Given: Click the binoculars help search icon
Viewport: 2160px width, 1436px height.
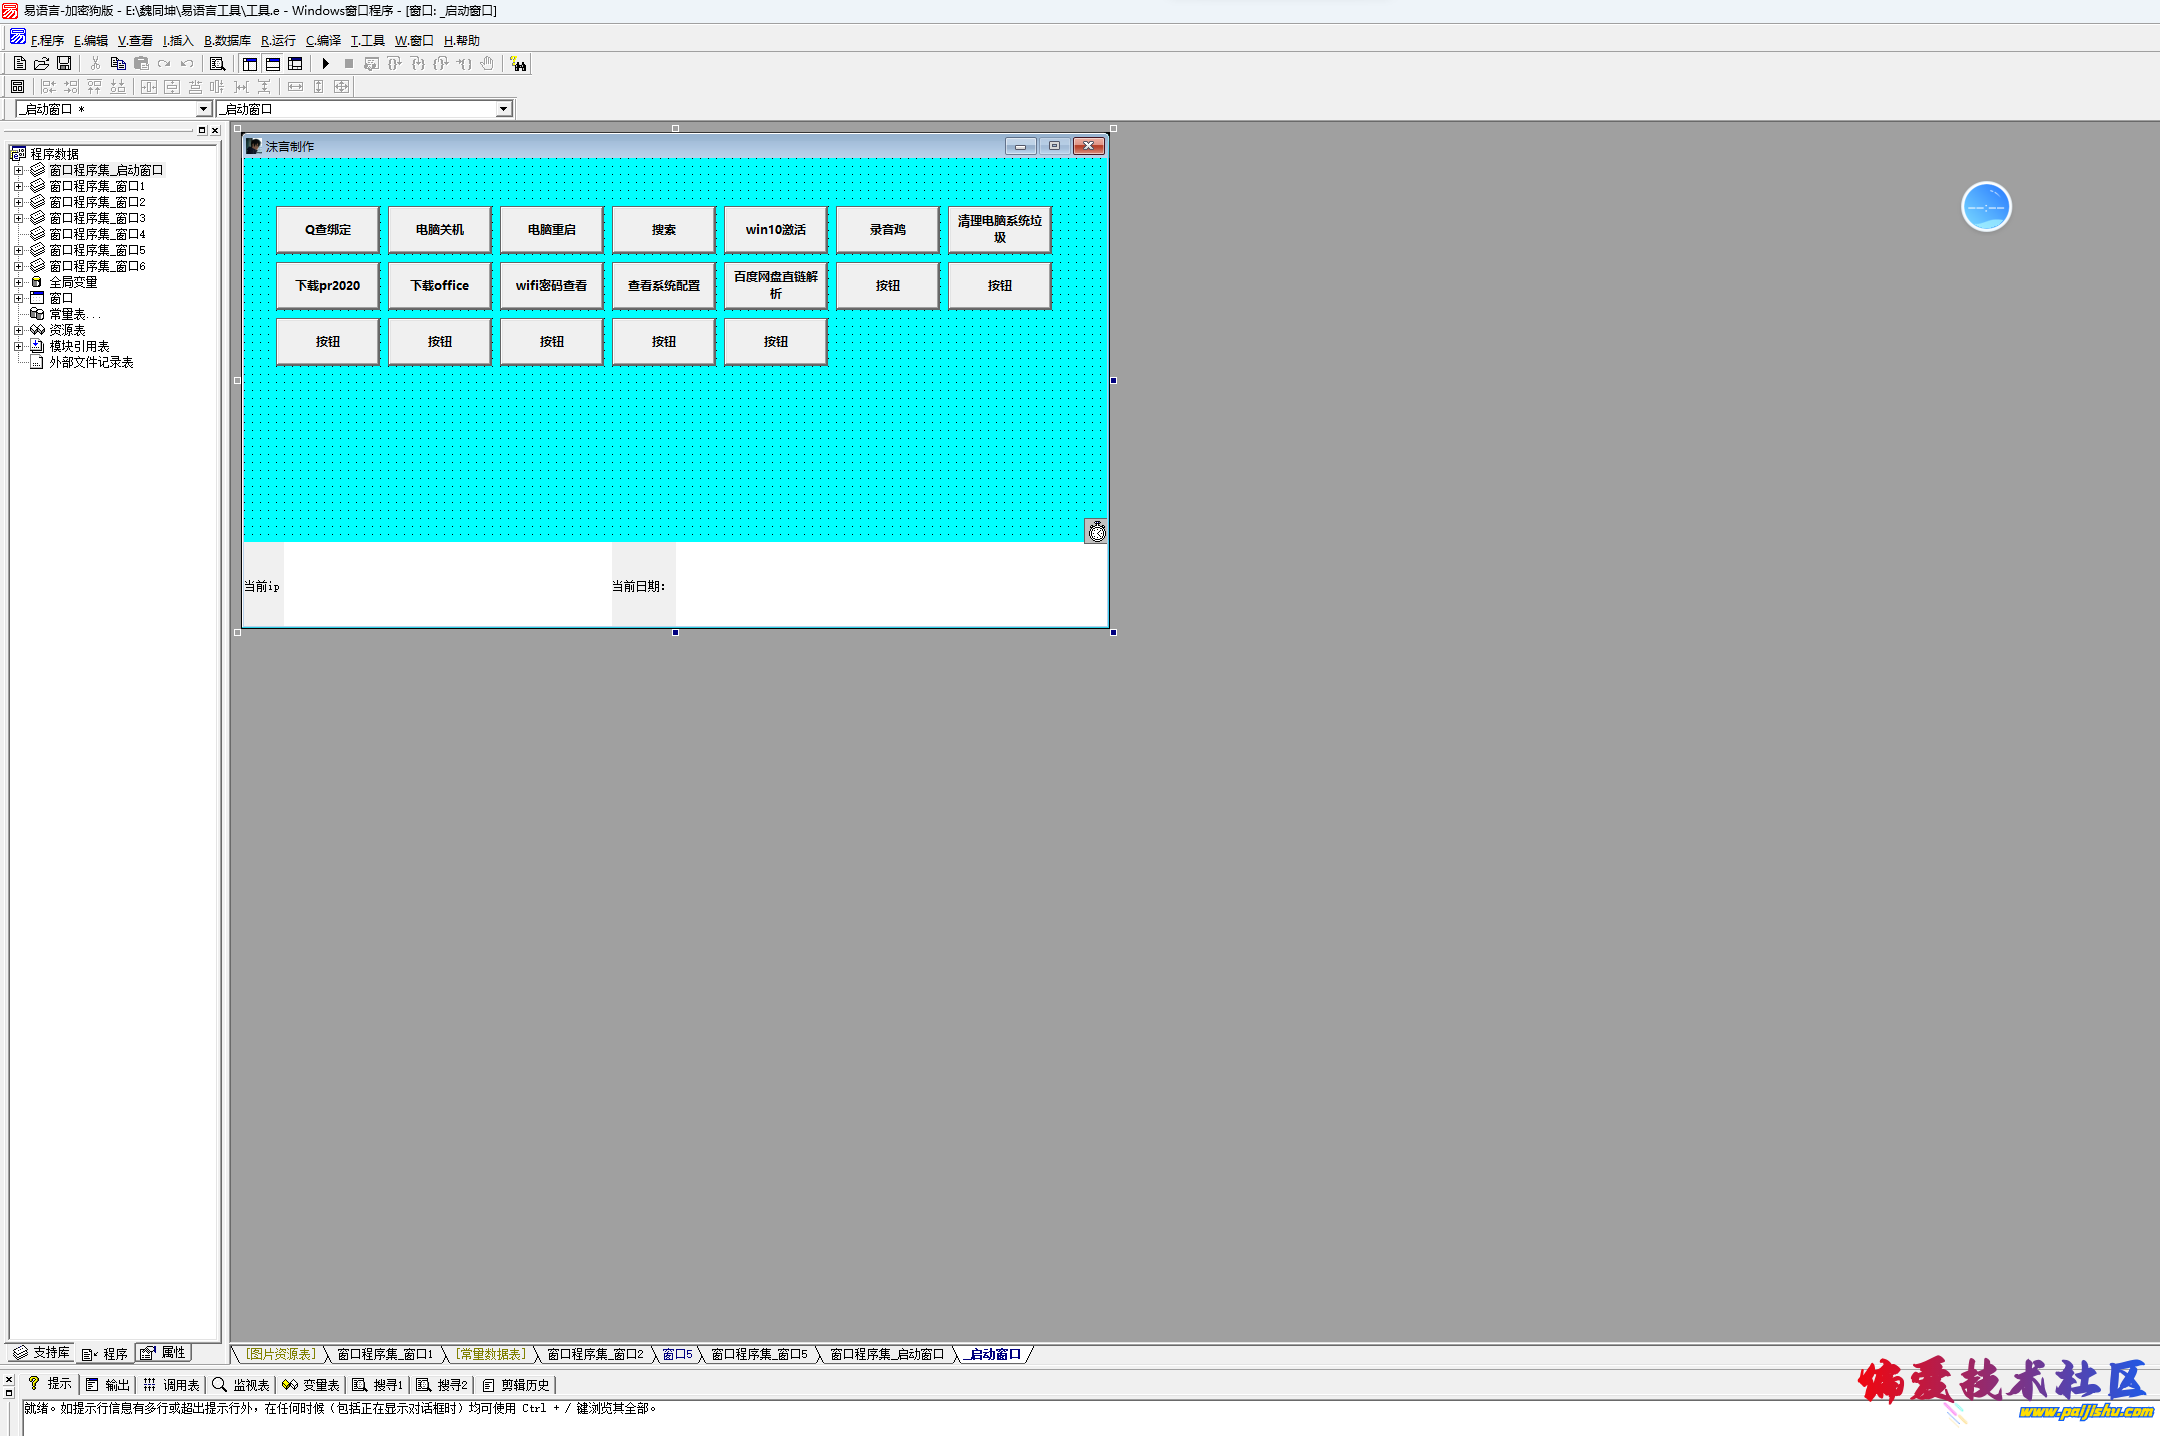Looking at the screenshot, I should tap(518, 64).
